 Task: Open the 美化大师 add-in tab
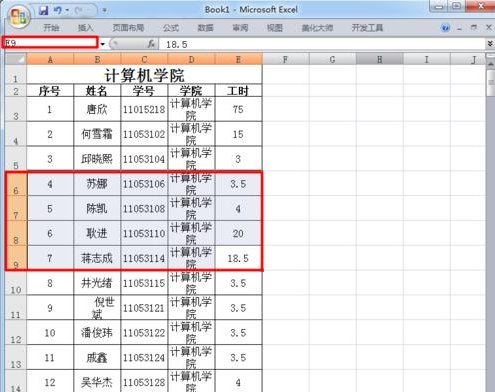pyautogui.click(x=317, y=28)
